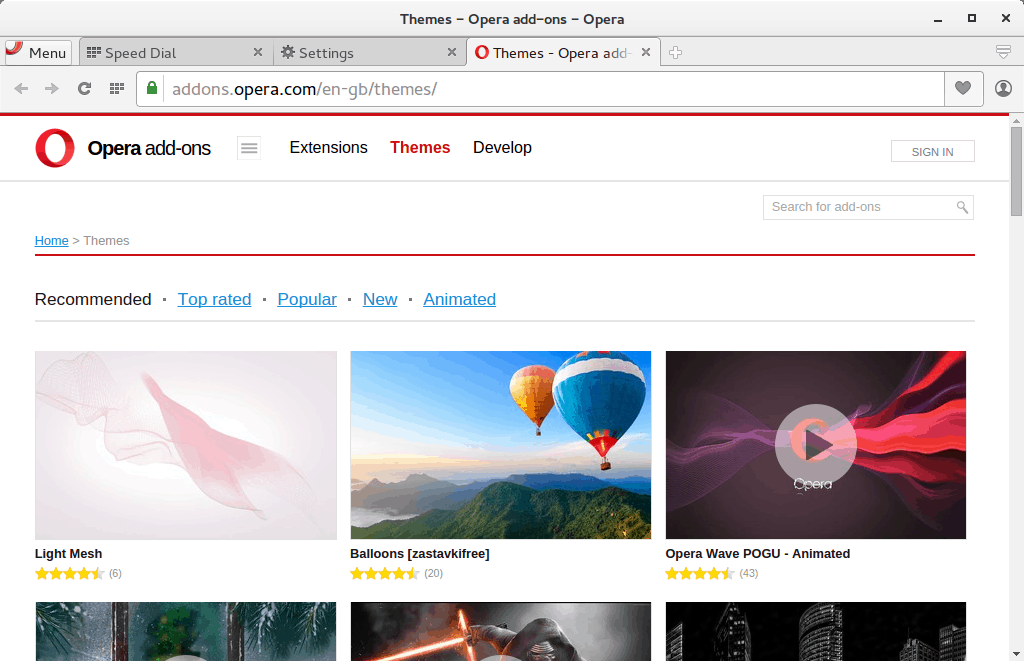Click the (6) review count for Light Mesh
Screen dimensions: 1024x661
click(115, 573)
